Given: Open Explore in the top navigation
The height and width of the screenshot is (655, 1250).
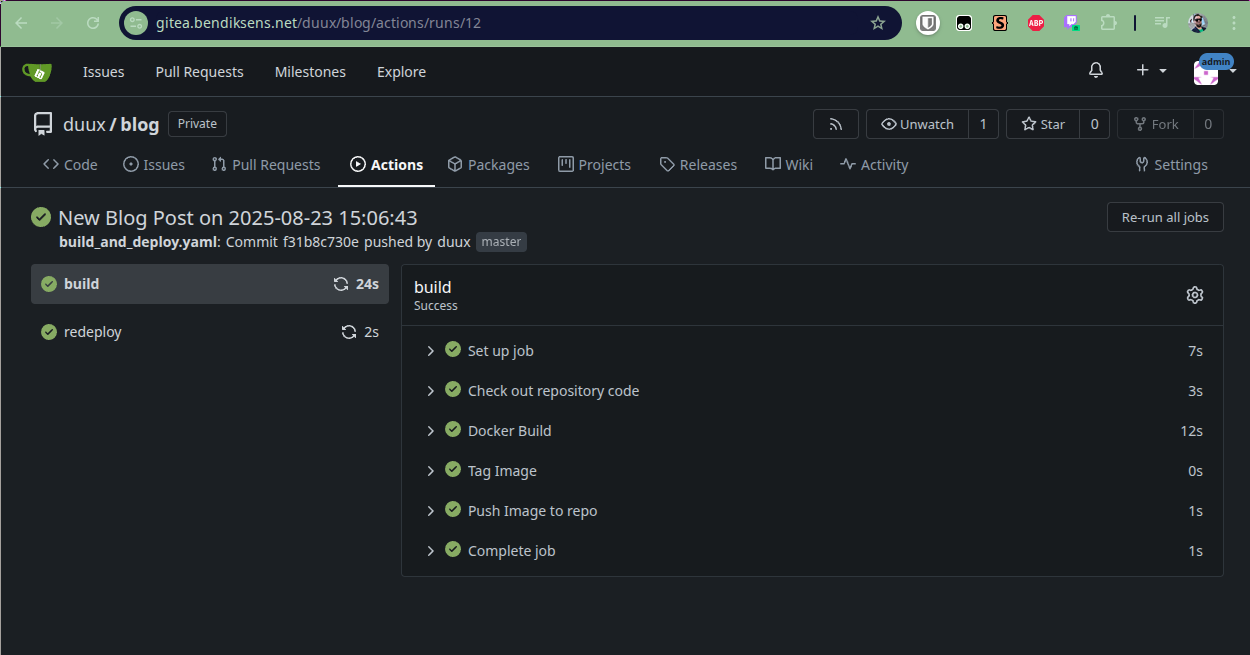Looking at the screenshot, I should (401, 72).
